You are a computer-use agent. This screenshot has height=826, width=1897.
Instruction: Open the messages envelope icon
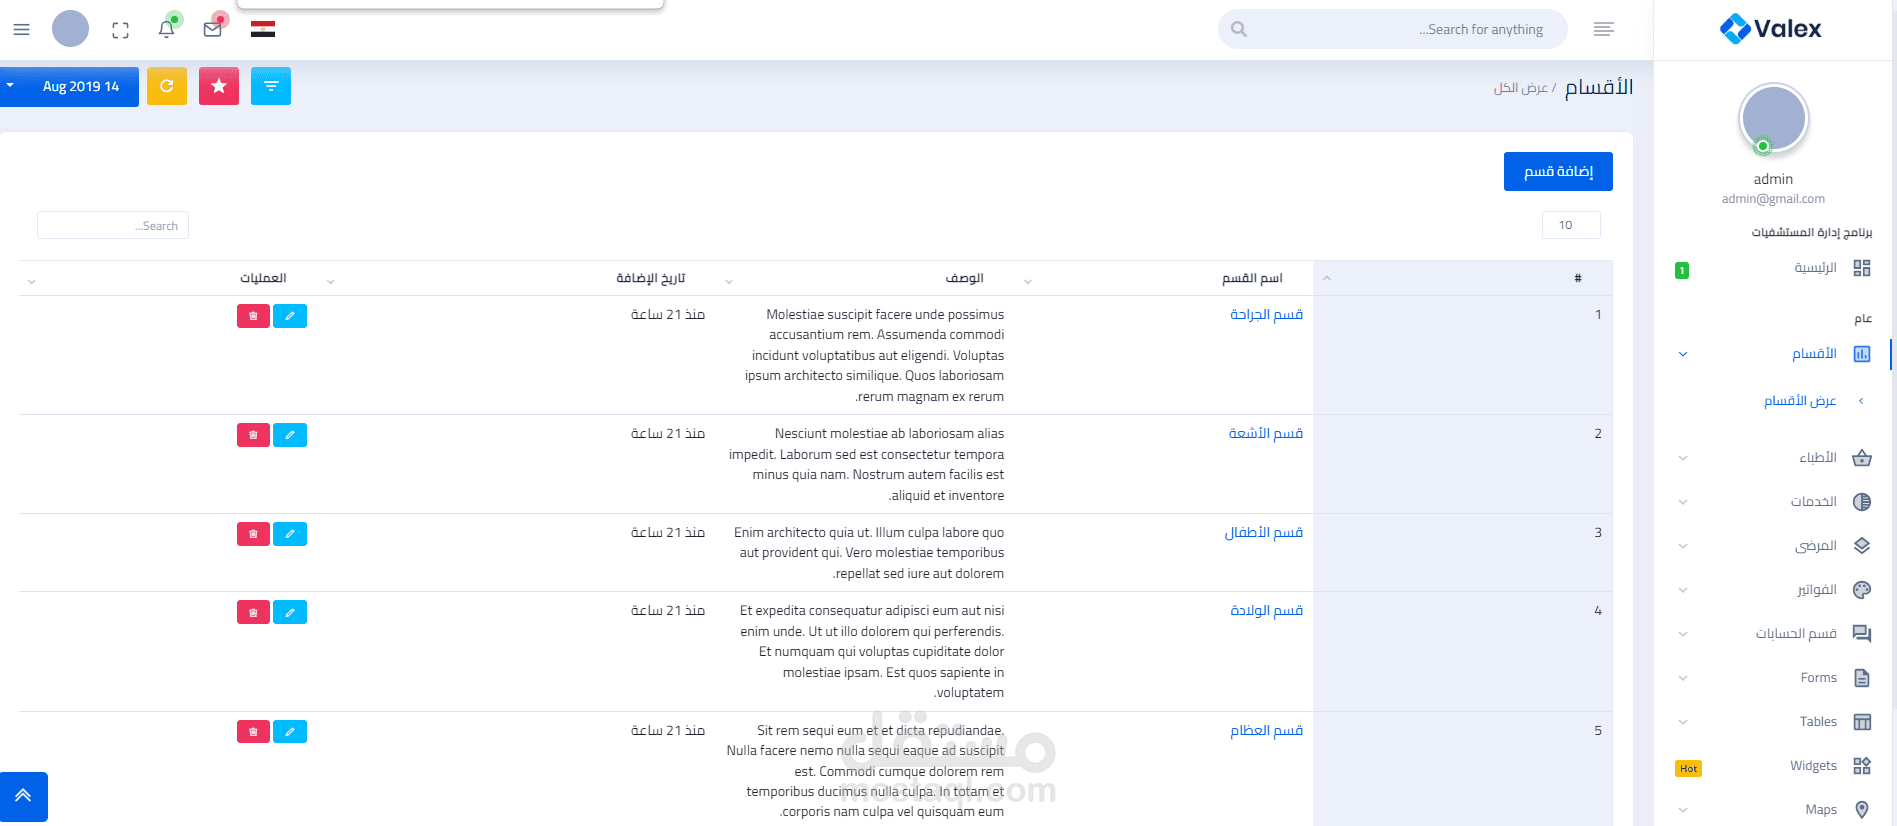click(x=213, y=29)
